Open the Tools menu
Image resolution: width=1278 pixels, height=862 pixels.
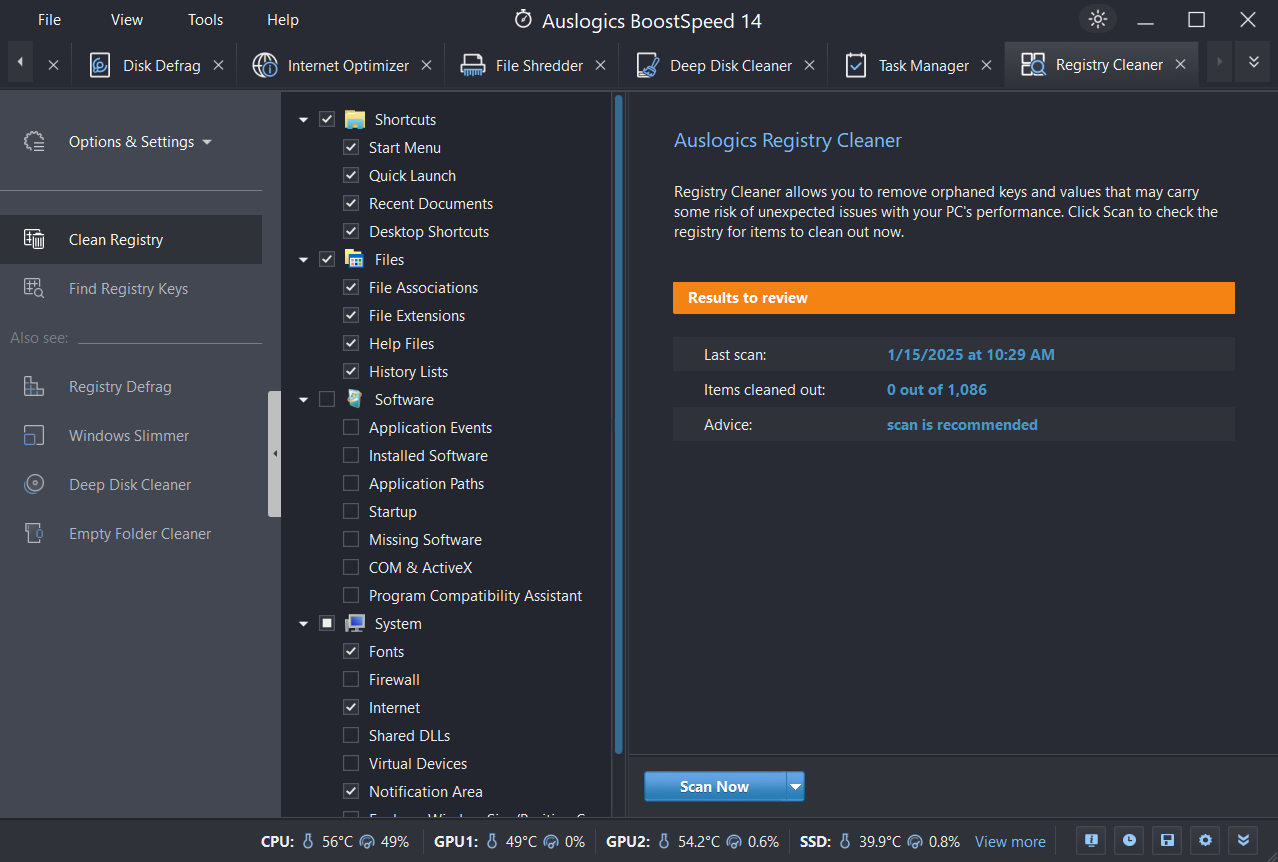(x=205, y=19)
